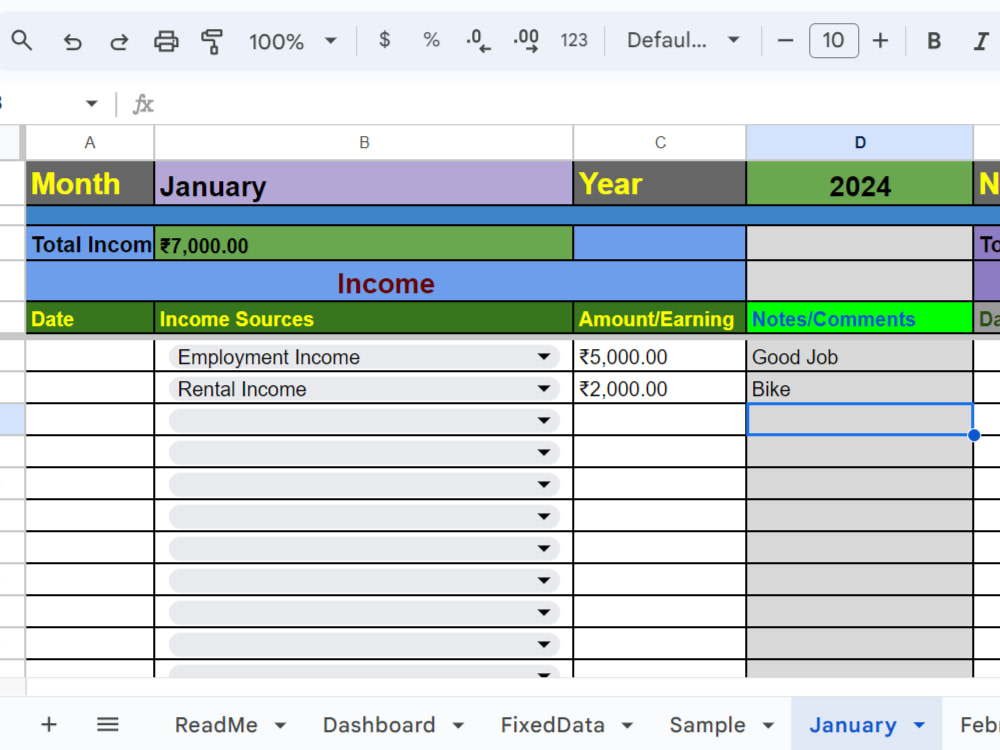Format selection as currency
This screenshot has width=1000, height=750.
click(x=384, y=41)
